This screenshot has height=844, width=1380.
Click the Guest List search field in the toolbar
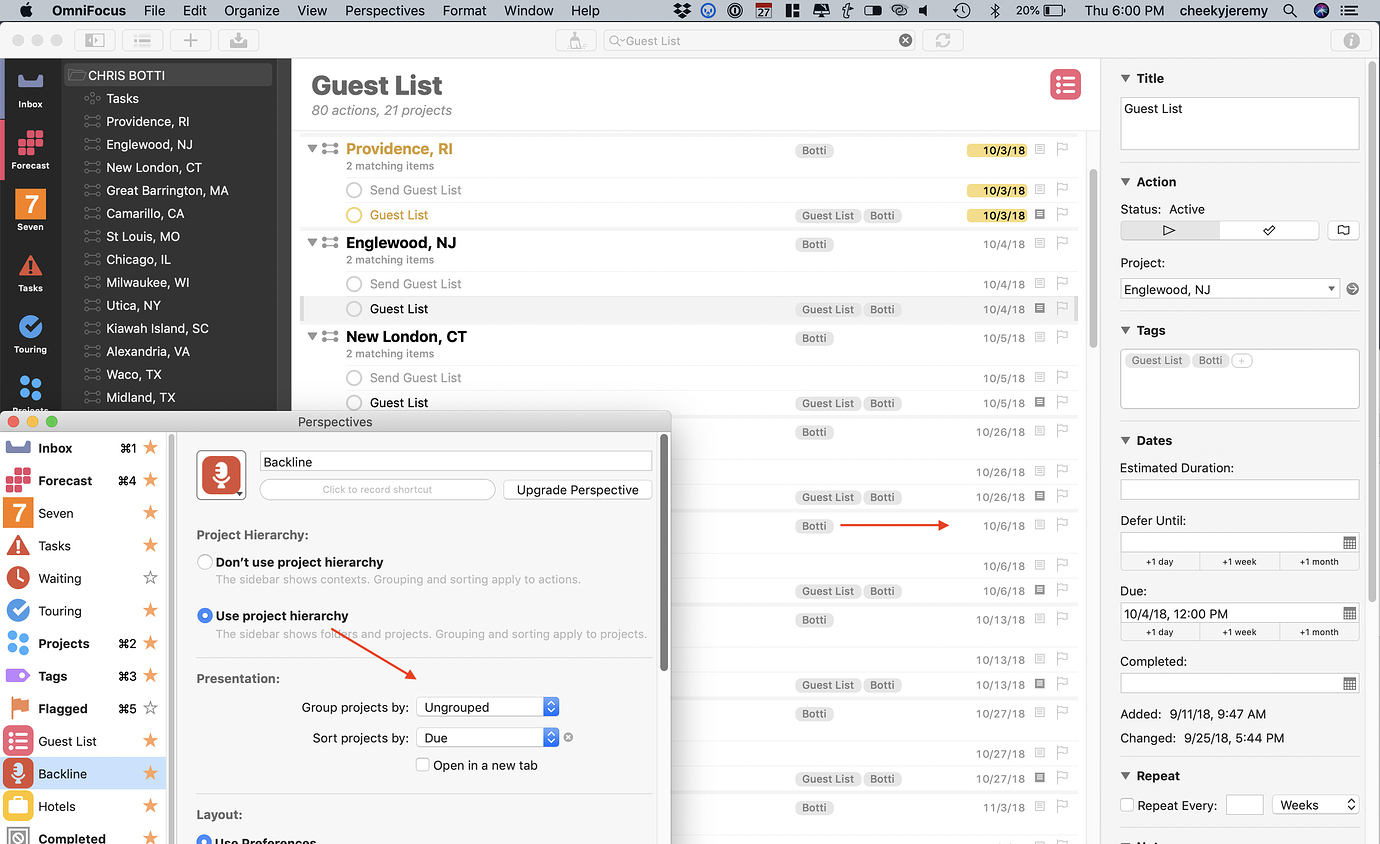coord(758,40)
